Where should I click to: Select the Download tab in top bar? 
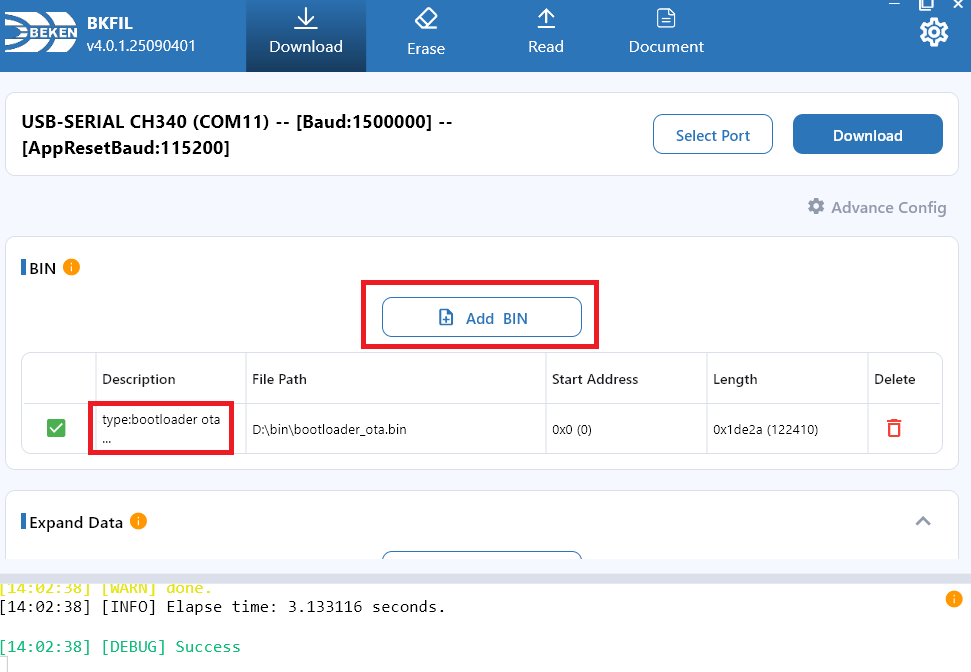[x=306, y=34]
